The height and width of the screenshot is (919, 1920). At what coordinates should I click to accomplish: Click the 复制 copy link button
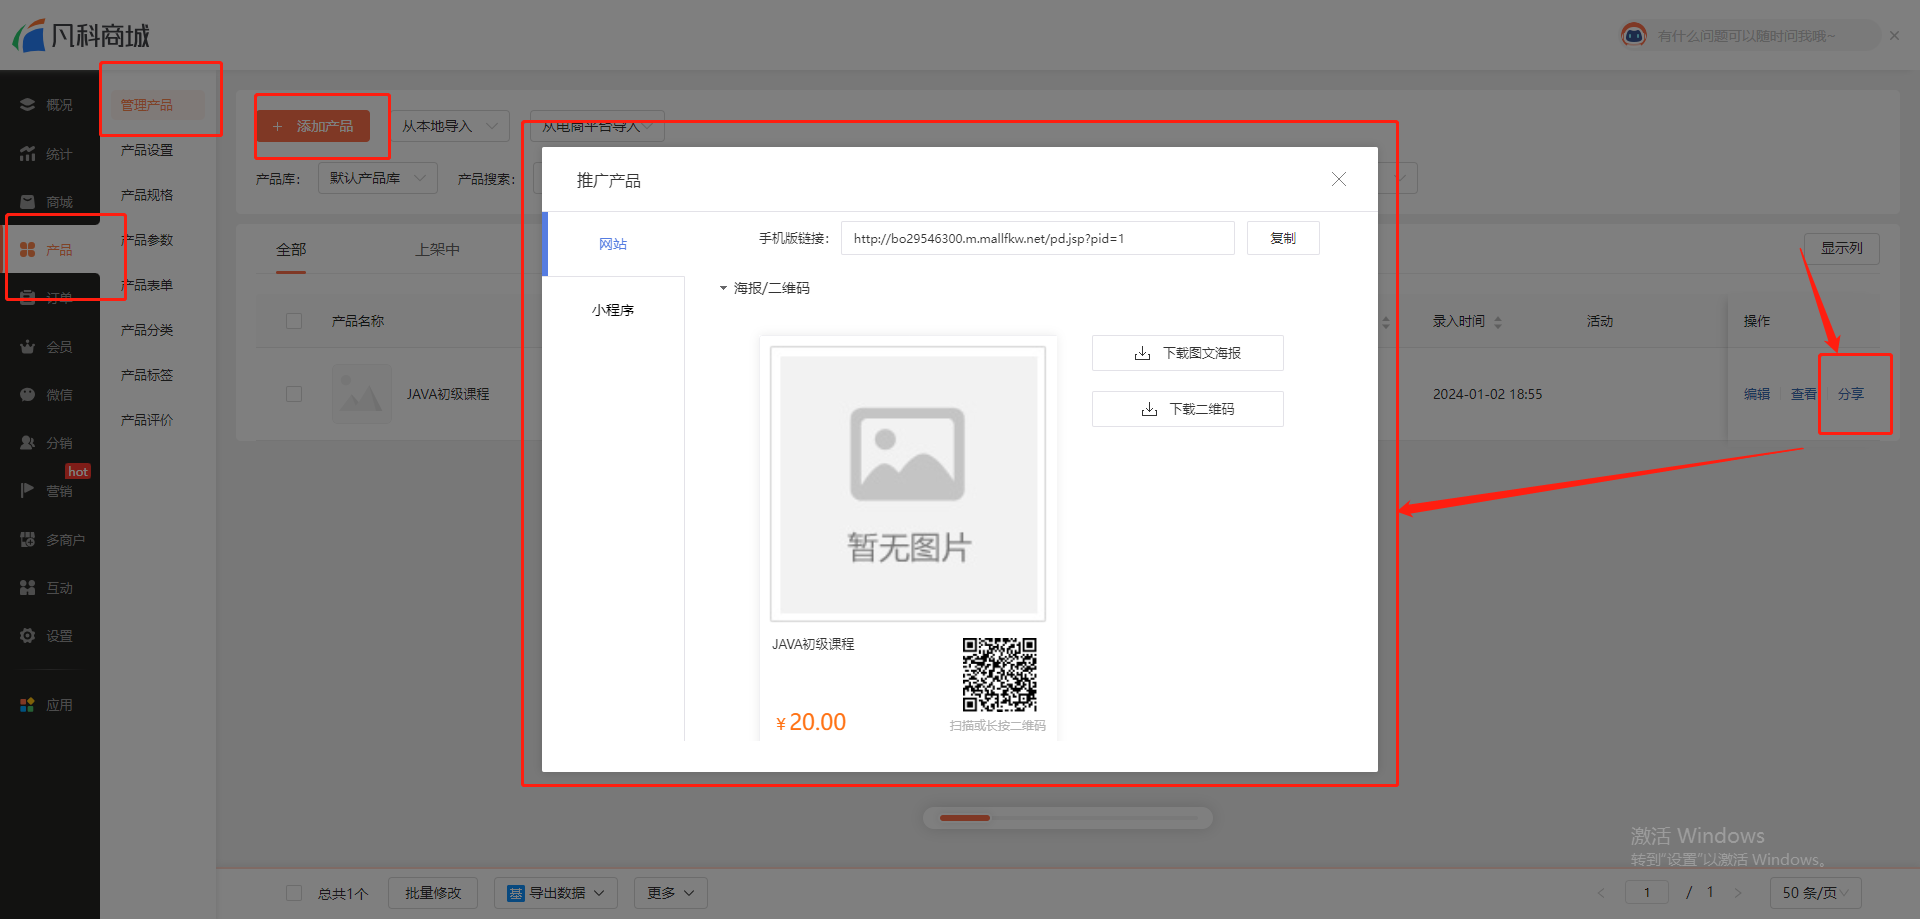coord(1283,238)
